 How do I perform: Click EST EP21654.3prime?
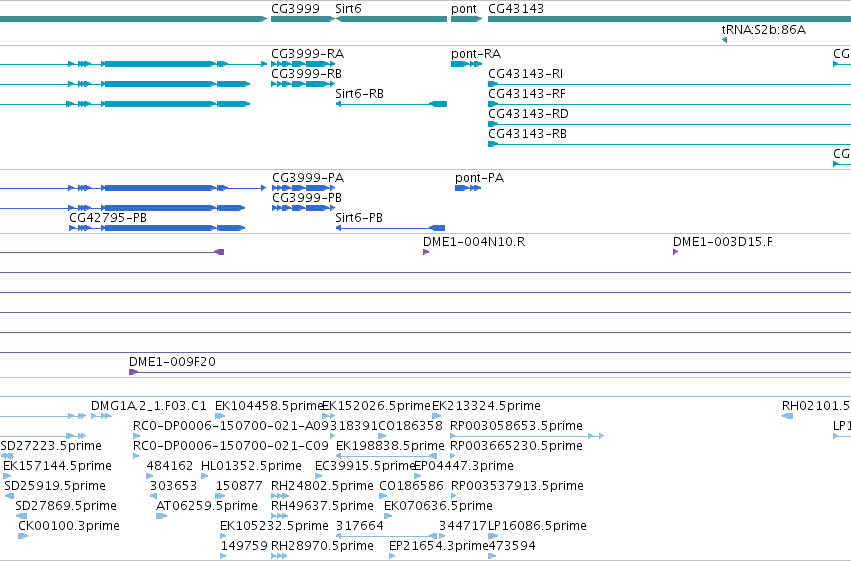(x=439, y=546)
